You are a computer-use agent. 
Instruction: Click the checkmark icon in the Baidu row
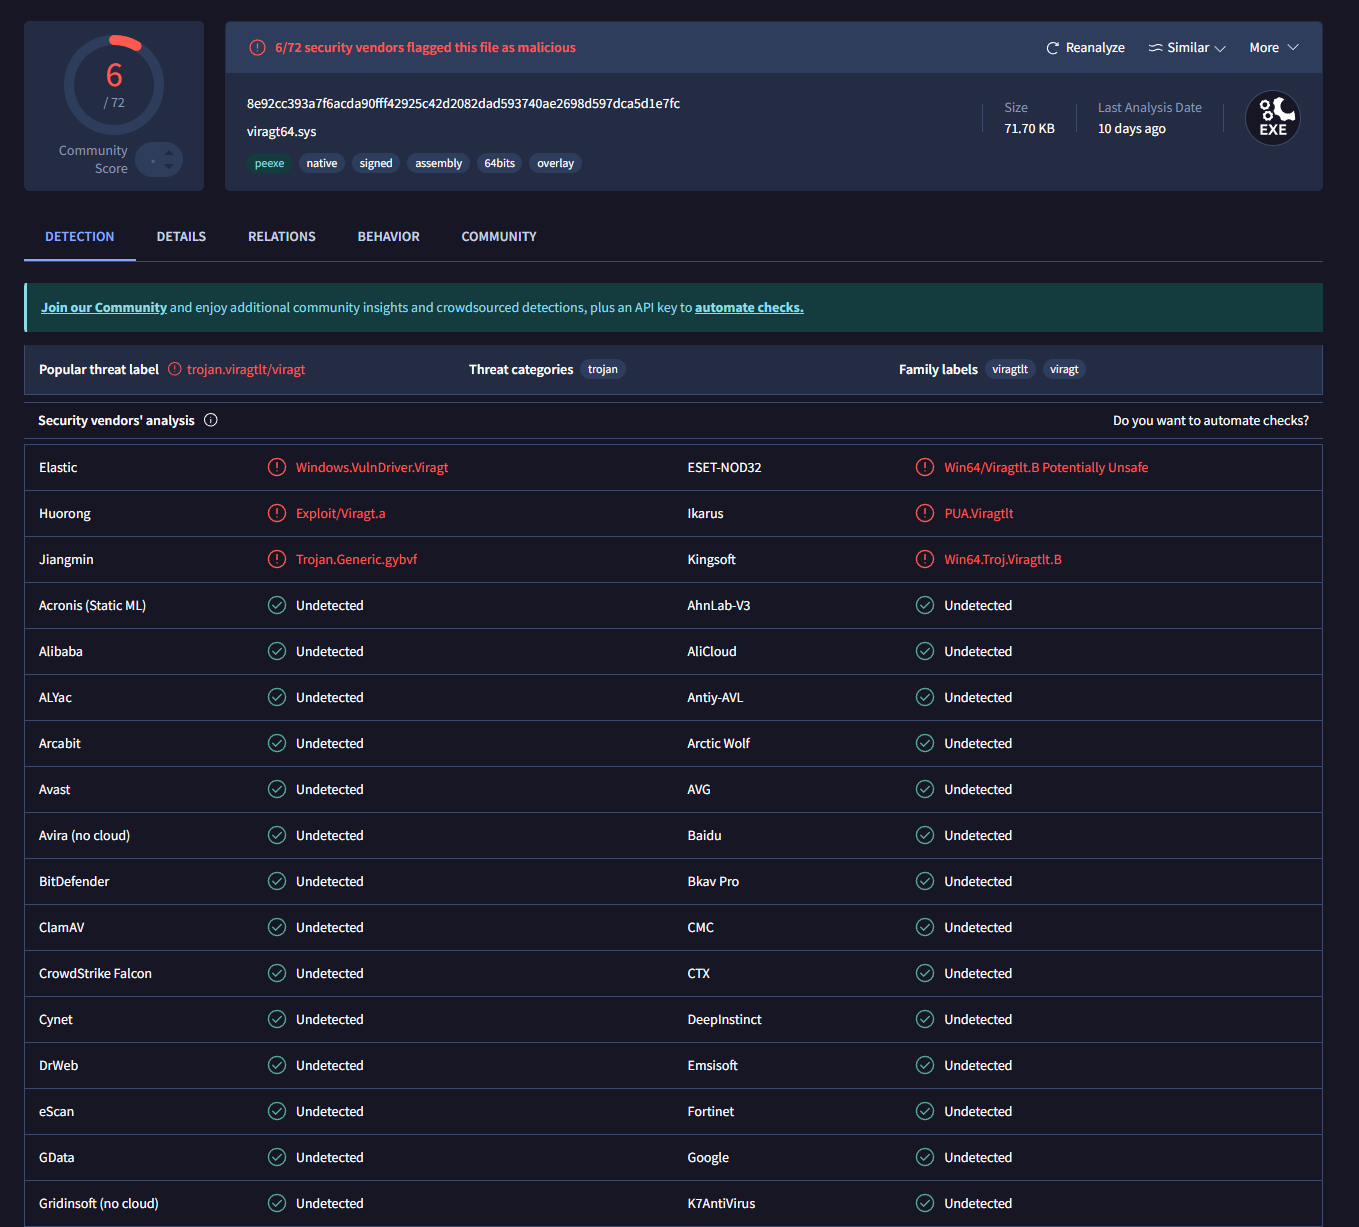(x=925, y=835)
